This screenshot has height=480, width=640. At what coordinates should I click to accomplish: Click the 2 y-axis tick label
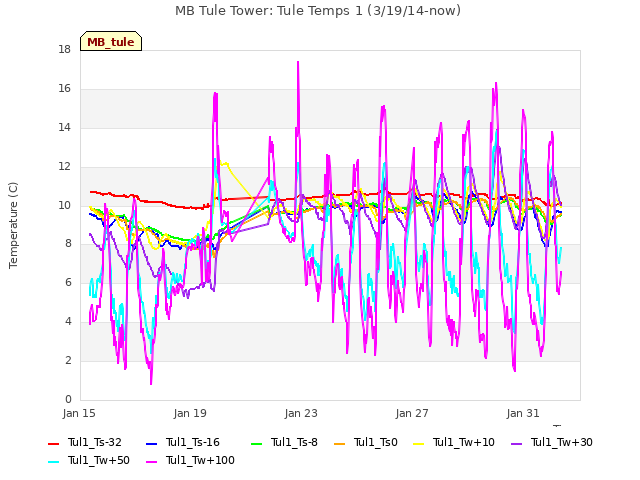click(x=68, y=361)
